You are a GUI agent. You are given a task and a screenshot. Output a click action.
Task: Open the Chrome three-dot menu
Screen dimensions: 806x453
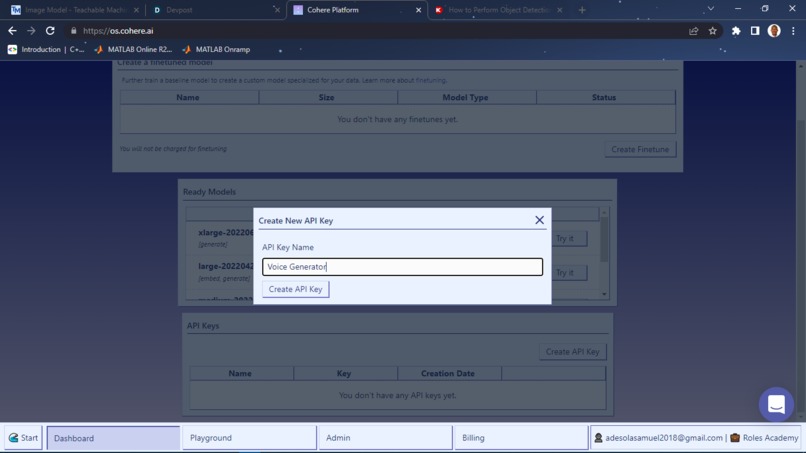793,31
